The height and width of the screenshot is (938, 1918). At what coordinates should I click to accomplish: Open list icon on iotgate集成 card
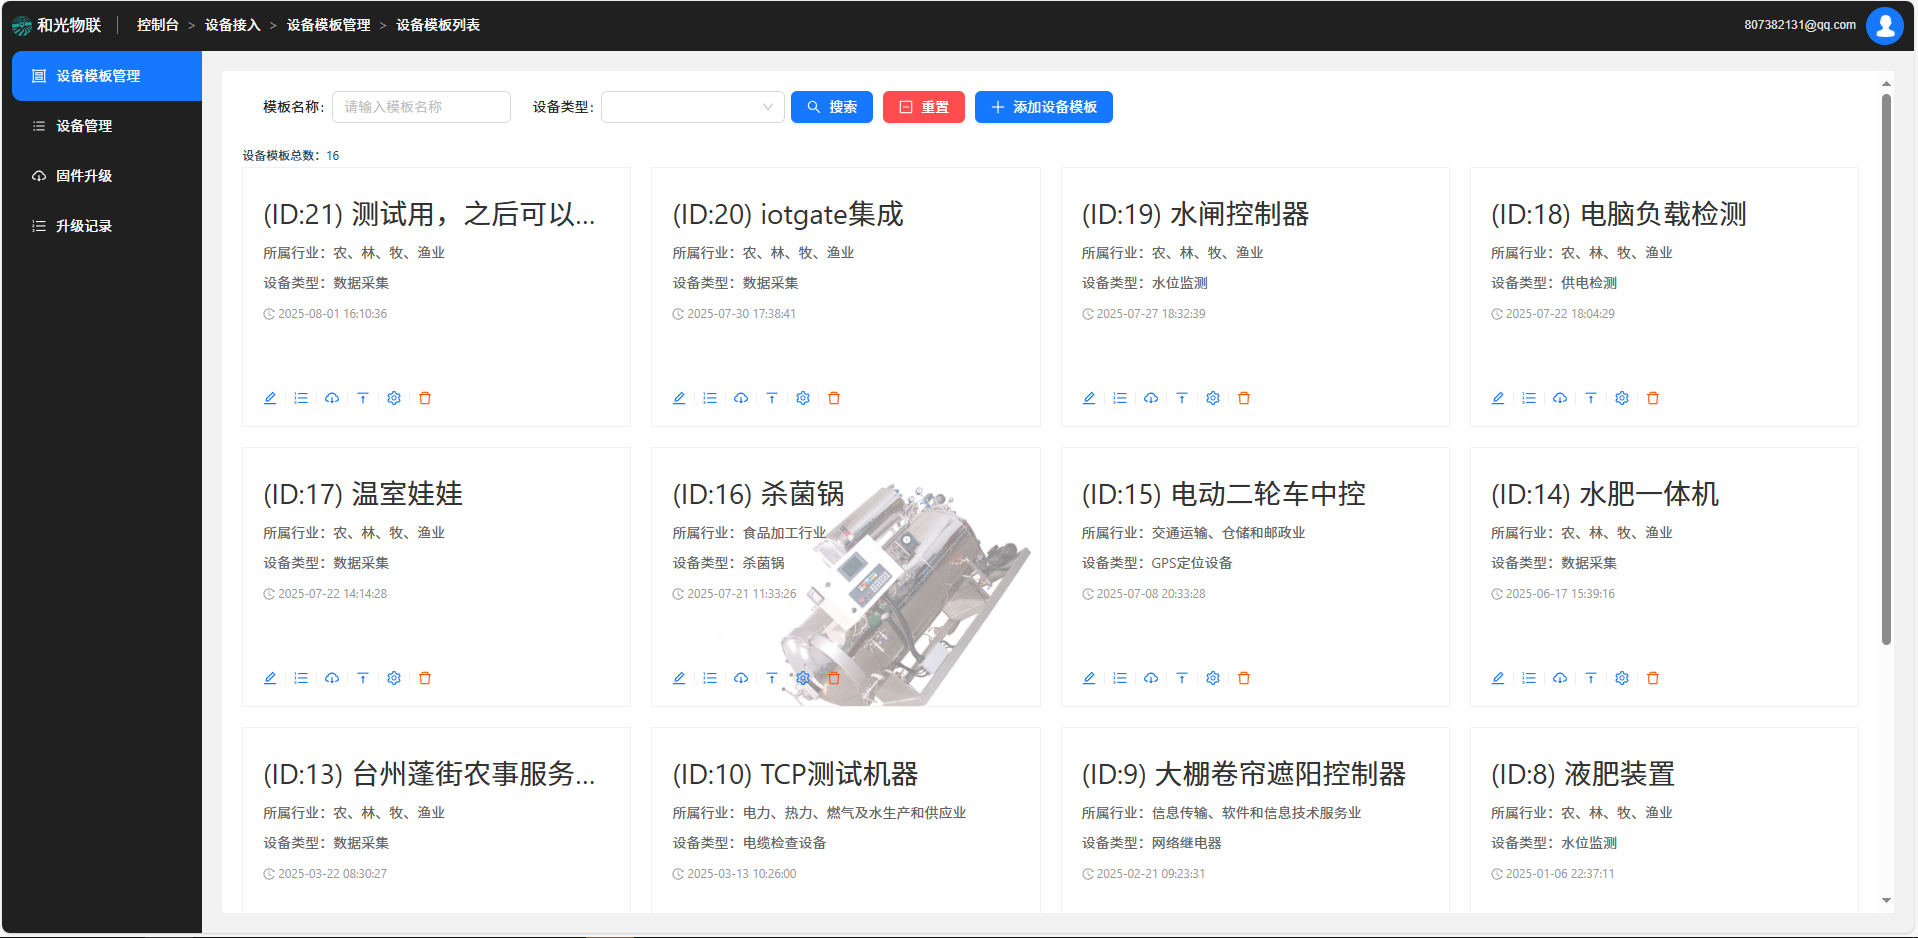(x=710, y=398)
